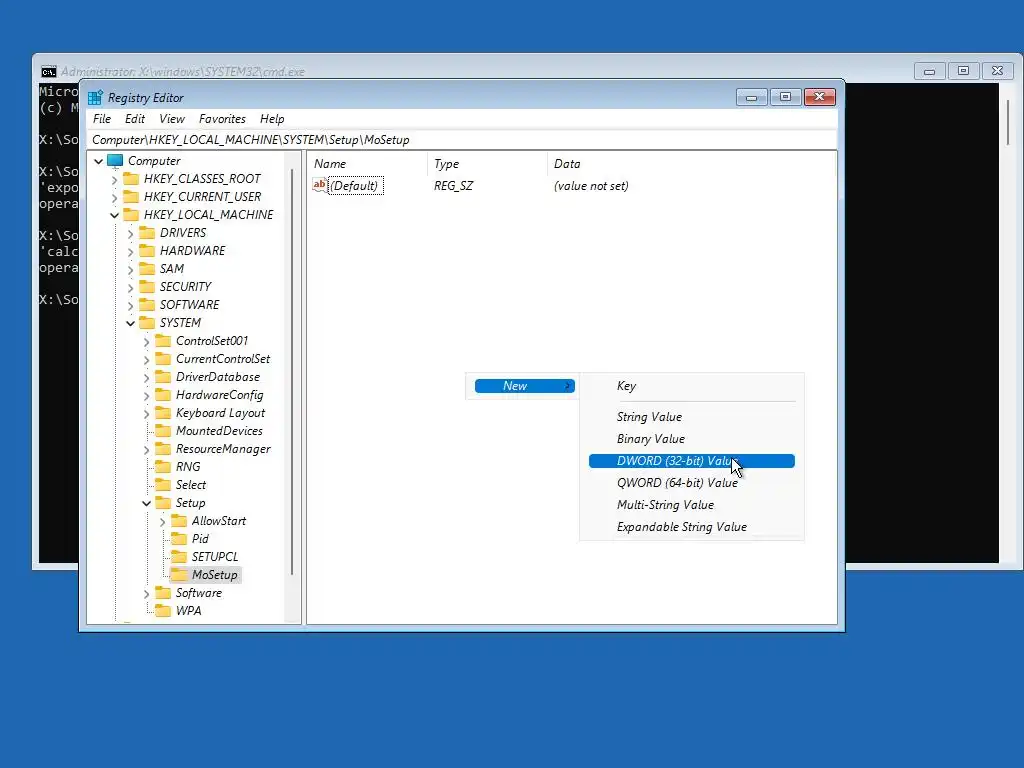
Task: Minimize the Registry Editor window
Action: [752, 97]
